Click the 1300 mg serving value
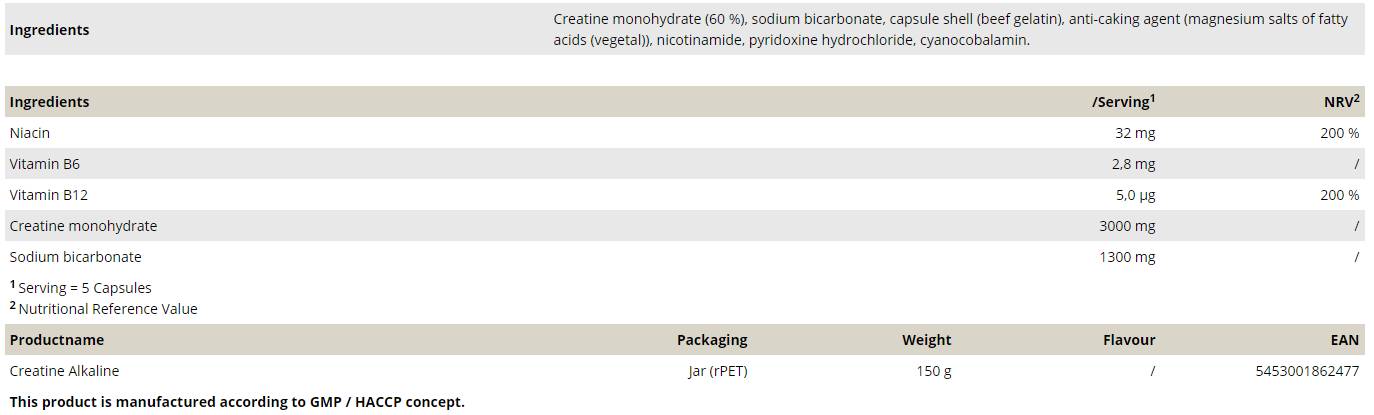1374x415 pixels. click(x=1126, y=257)
